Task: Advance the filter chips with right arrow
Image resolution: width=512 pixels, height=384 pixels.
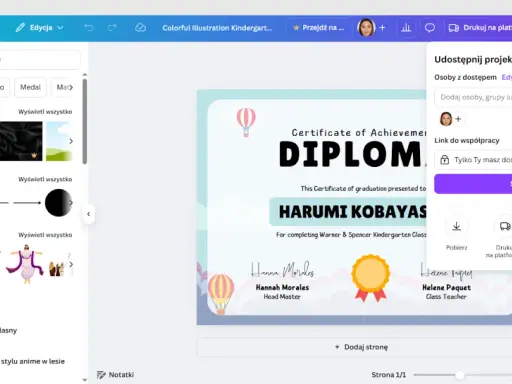Action: tap(71, 87)
